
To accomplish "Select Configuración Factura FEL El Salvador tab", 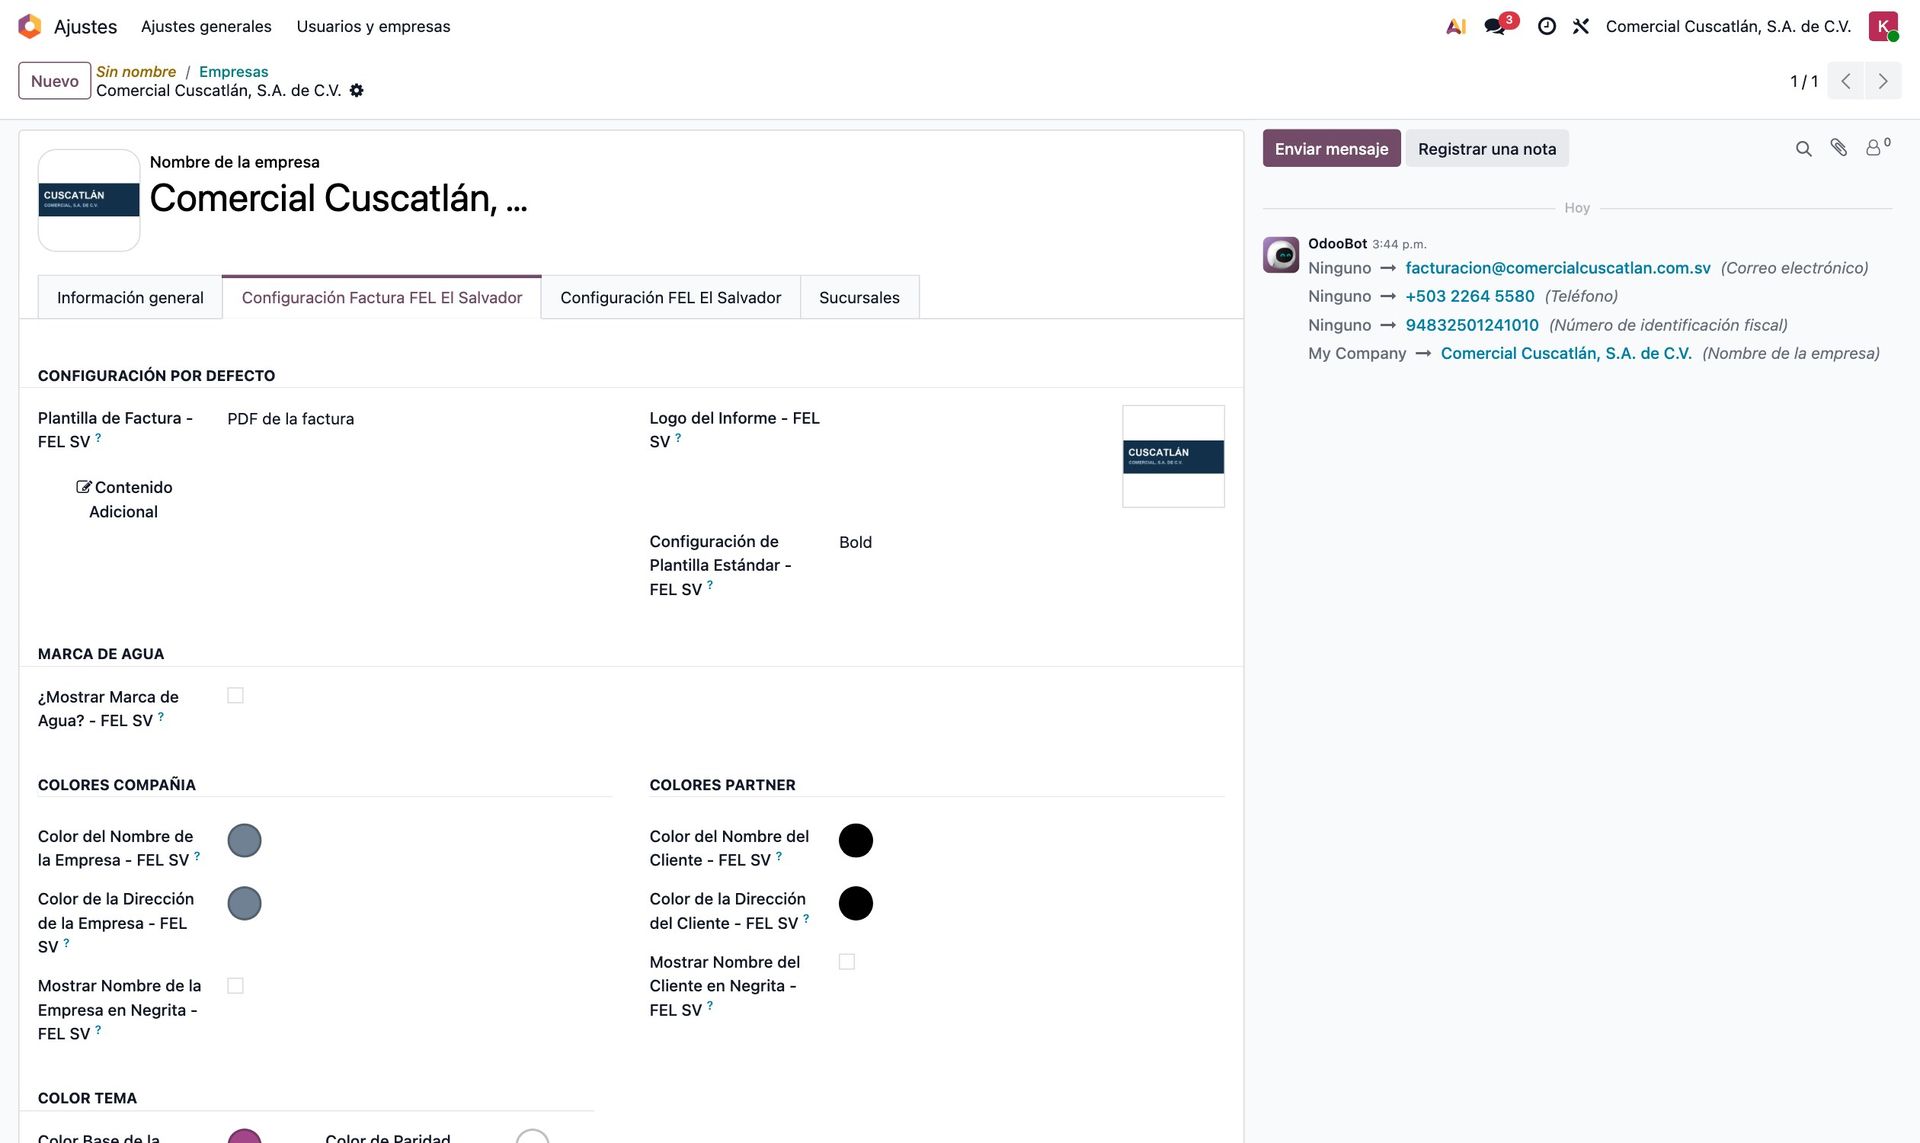I will [382, 297].
